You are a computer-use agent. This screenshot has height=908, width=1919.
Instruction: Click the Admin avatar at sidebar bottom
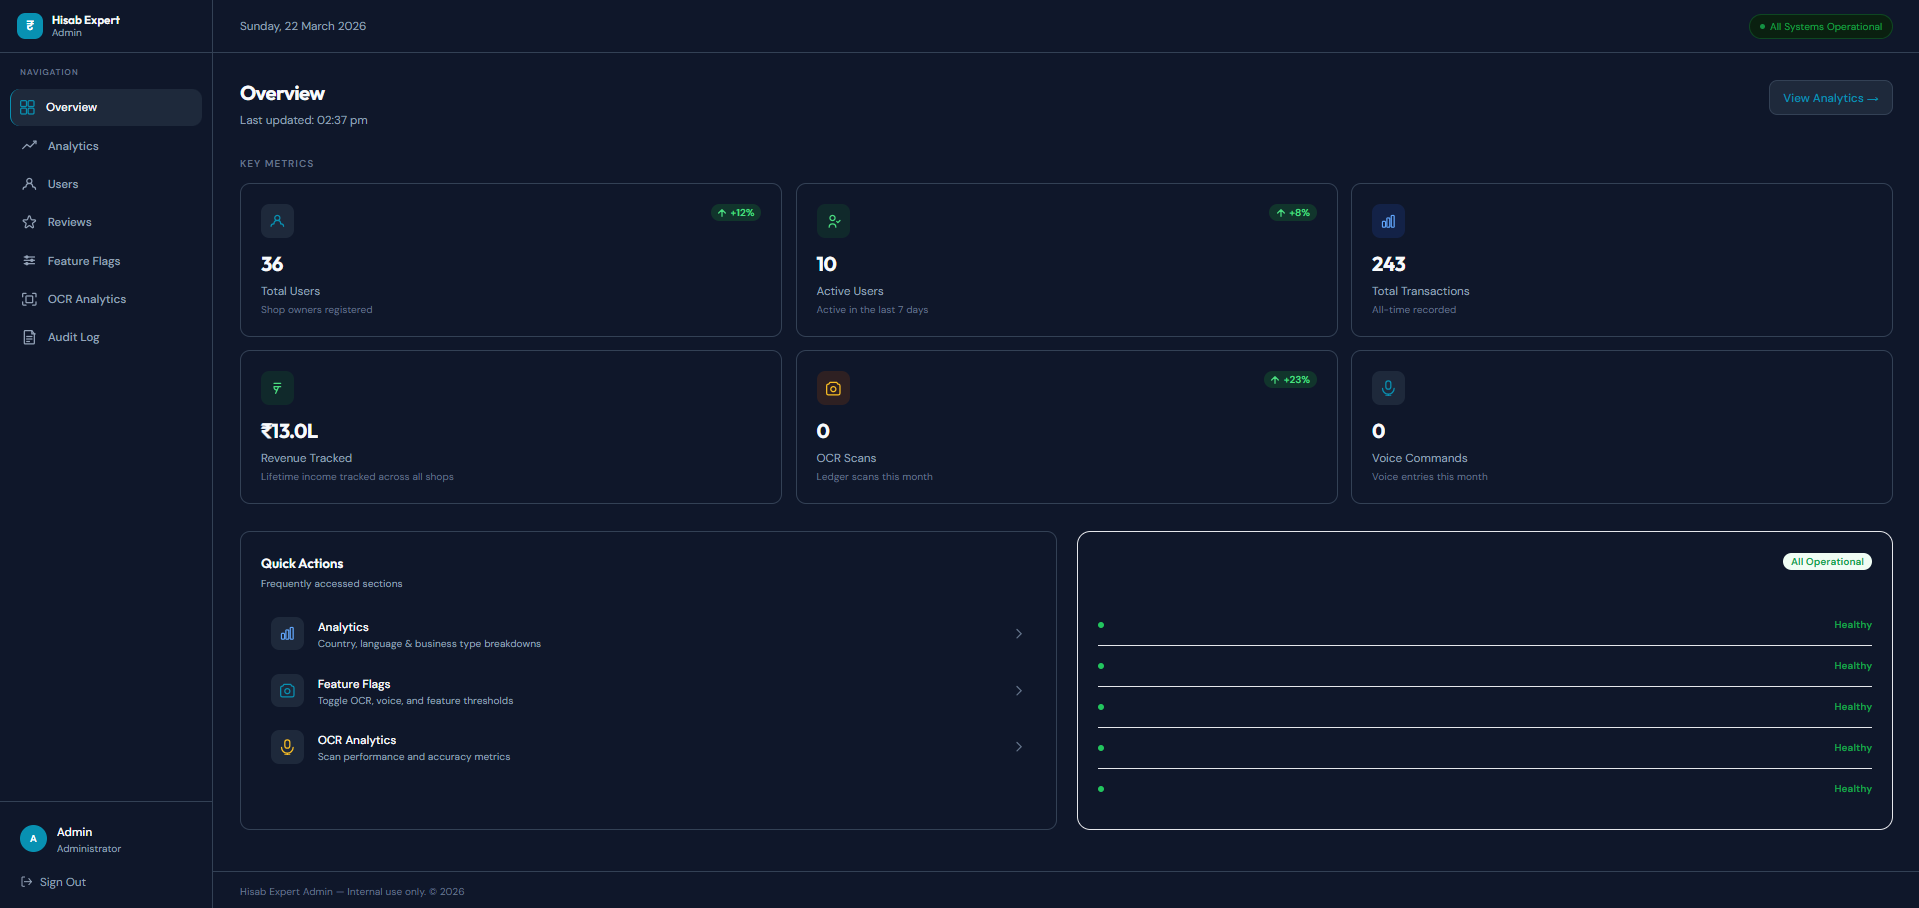33,839
